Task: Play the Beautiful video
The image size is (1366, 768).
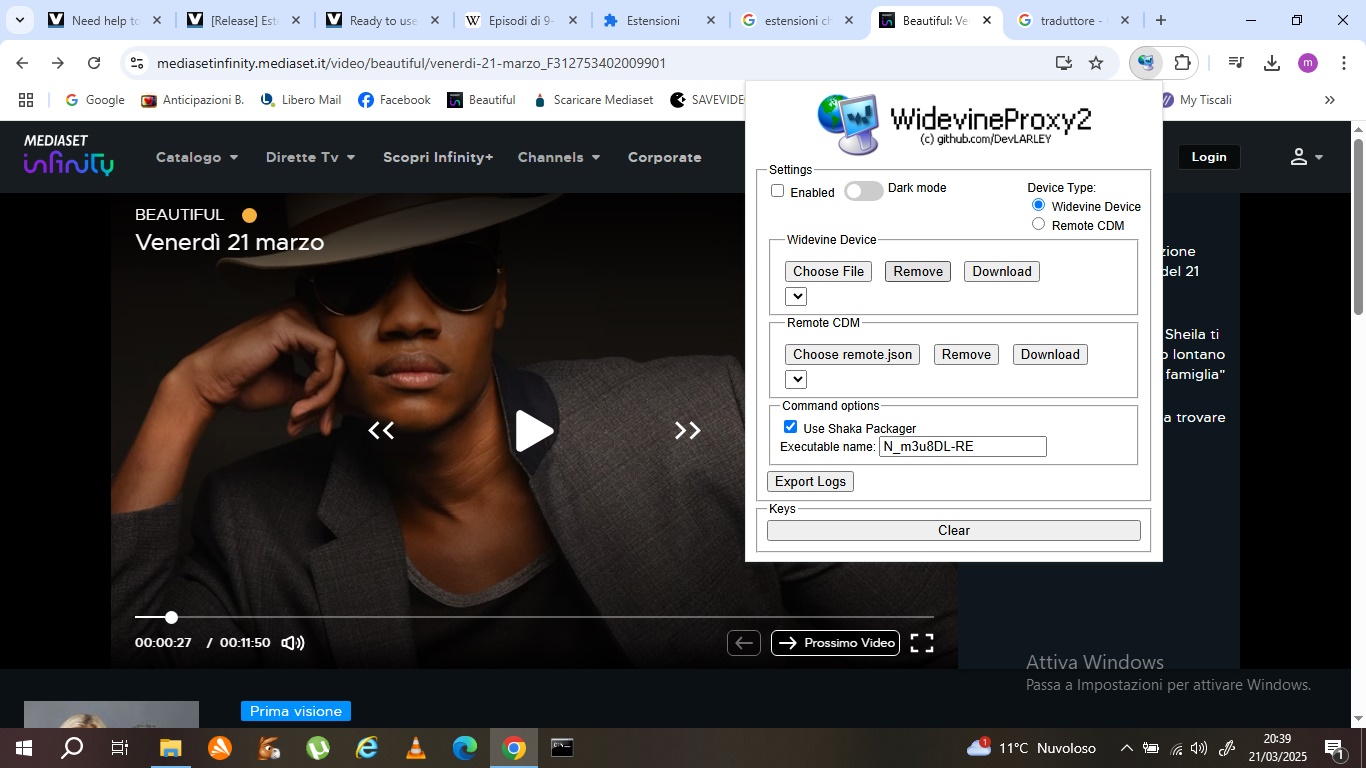Action: 534,431
